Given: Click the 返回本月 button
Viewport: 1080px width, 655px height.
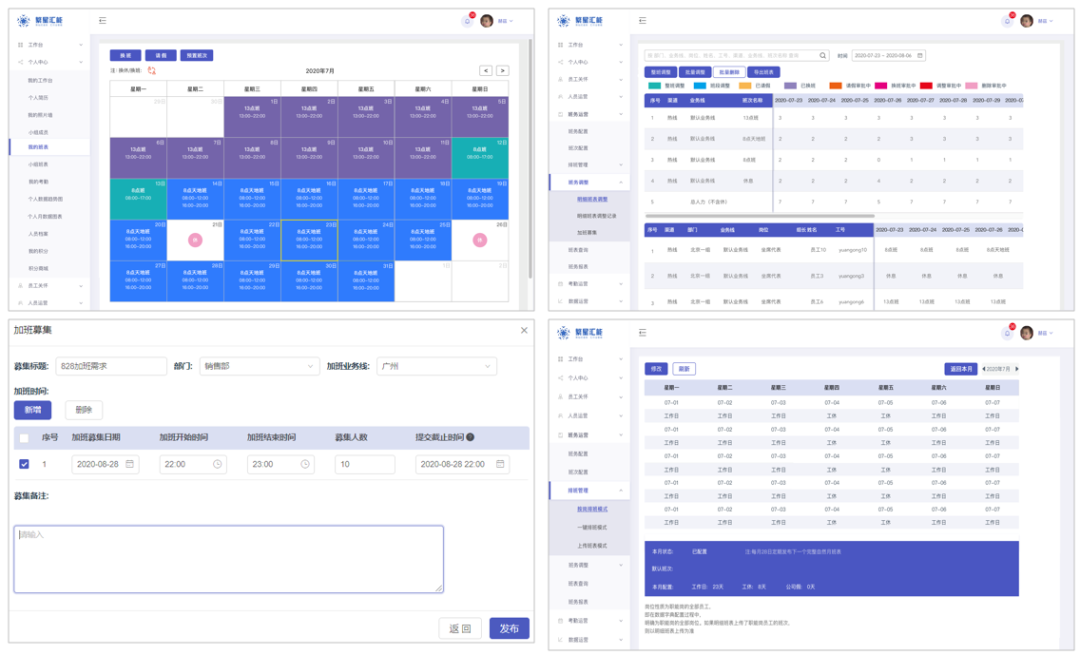Looking at the screenshot, I should click(x=960, y=368).
